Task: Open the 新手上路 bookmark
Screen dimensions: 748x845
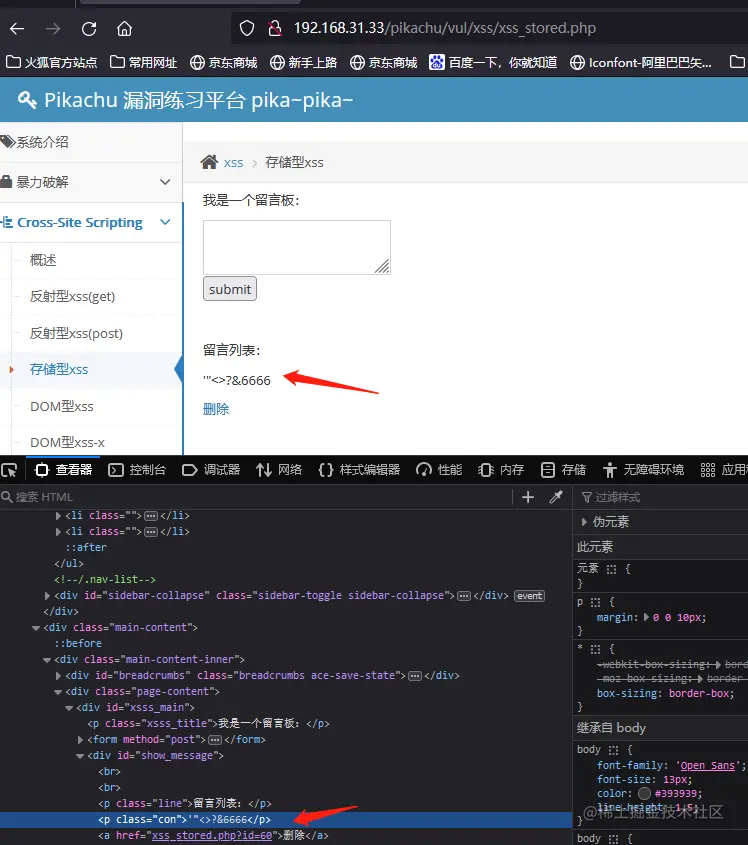Action: click(303, 63)
